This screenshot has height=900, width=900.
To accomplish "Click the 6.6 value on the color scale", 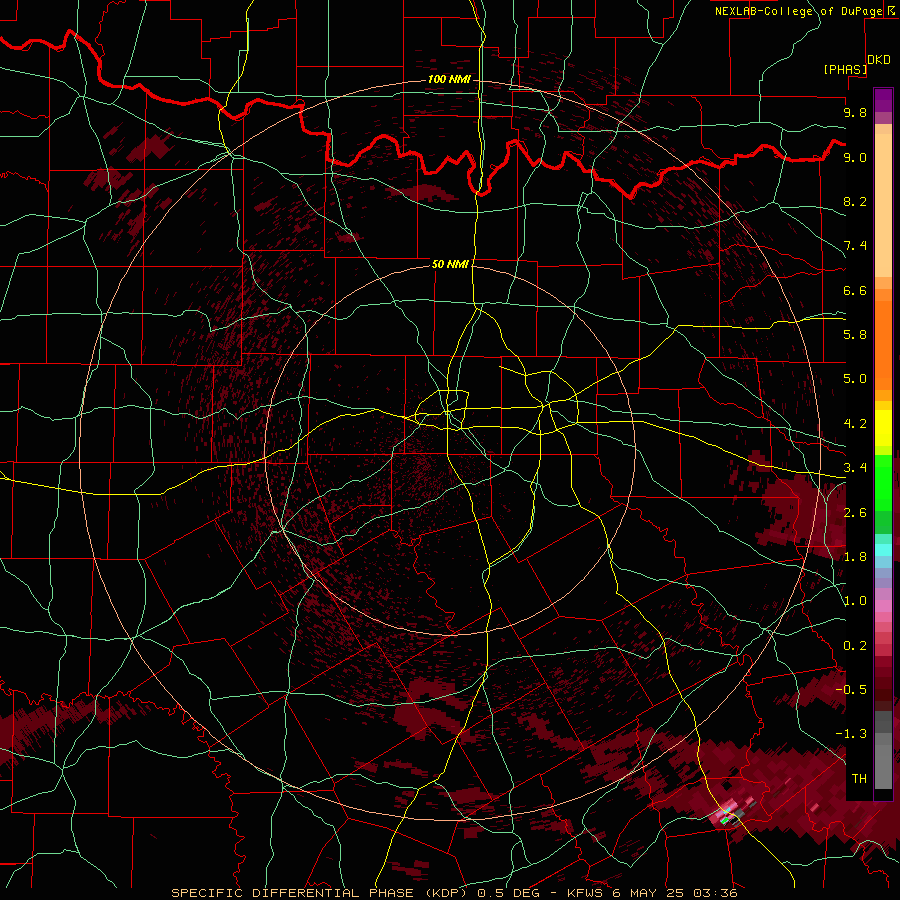I will point(855,290).
